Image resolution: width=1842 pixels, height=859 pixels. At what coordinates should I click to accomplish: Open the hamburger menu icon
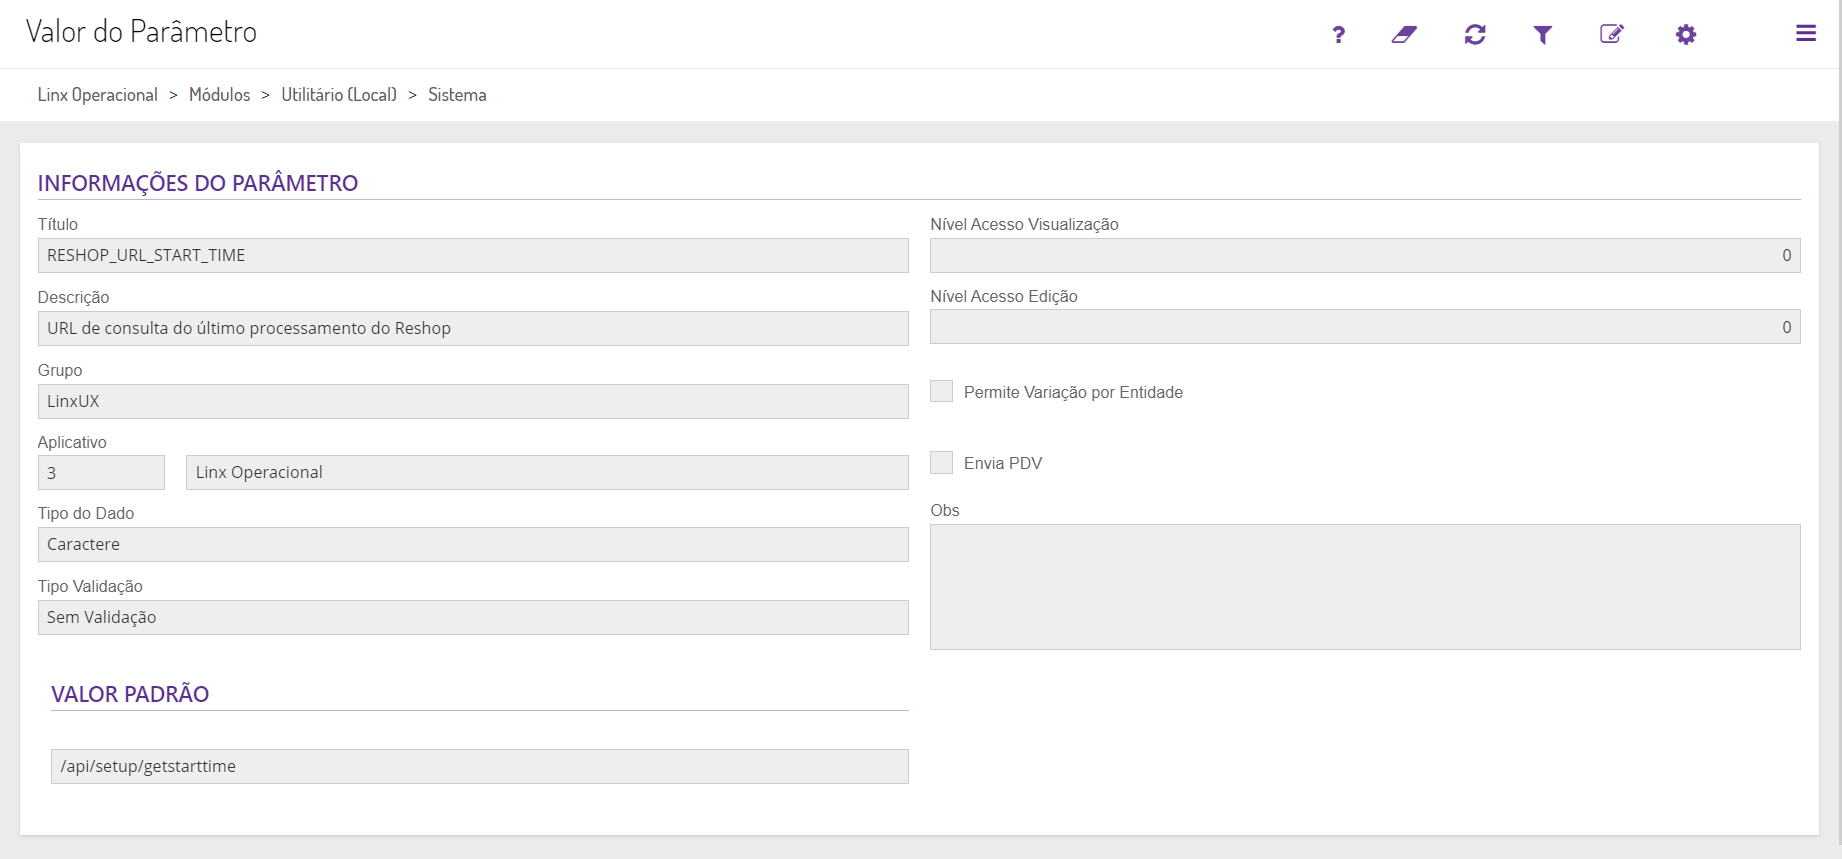click(x=1805, y=34)
